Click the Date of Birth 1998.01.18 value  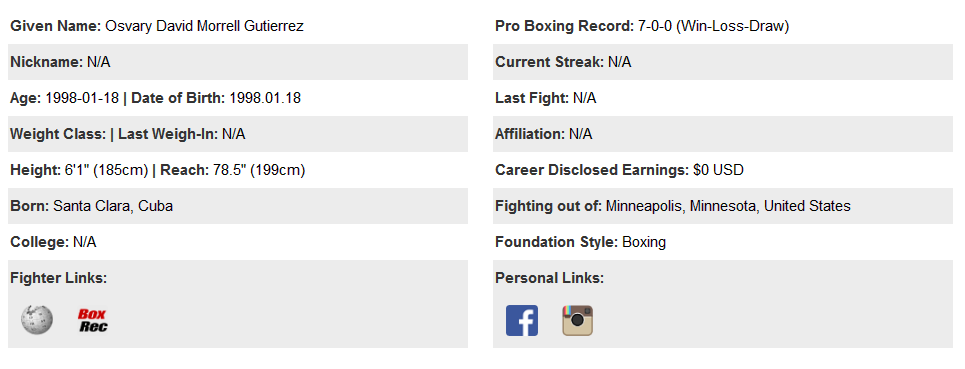265,98
